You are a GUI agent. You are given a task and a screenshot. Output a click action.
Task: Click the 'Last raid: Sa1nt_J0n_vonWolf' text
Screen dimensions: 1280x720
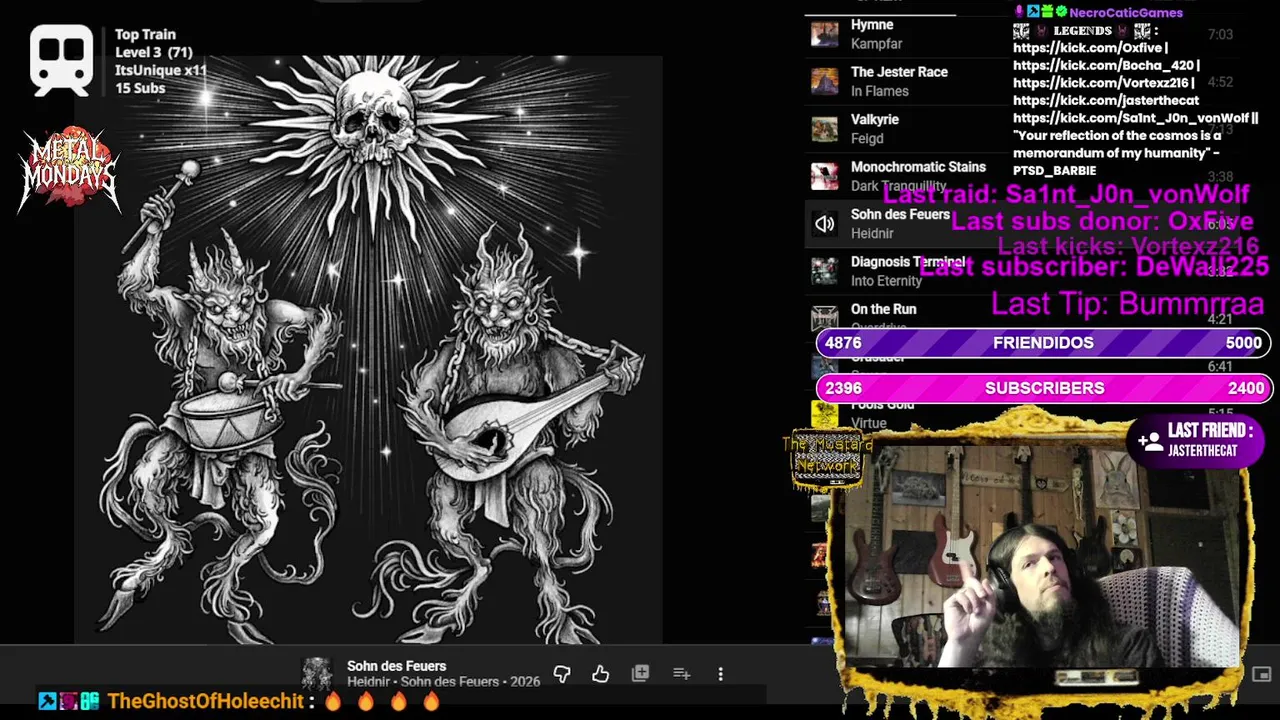click(x=1066, y=194)
